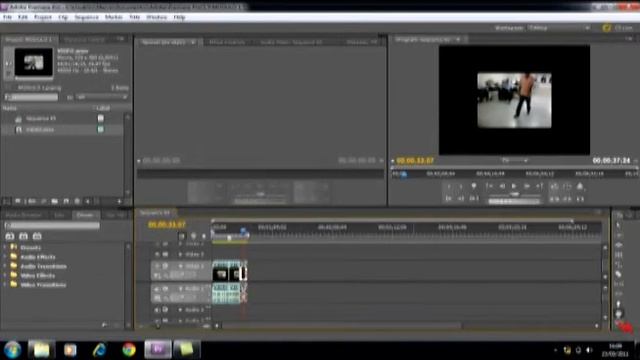Step forward one frame in Program monitor

(x=527, y=186)
